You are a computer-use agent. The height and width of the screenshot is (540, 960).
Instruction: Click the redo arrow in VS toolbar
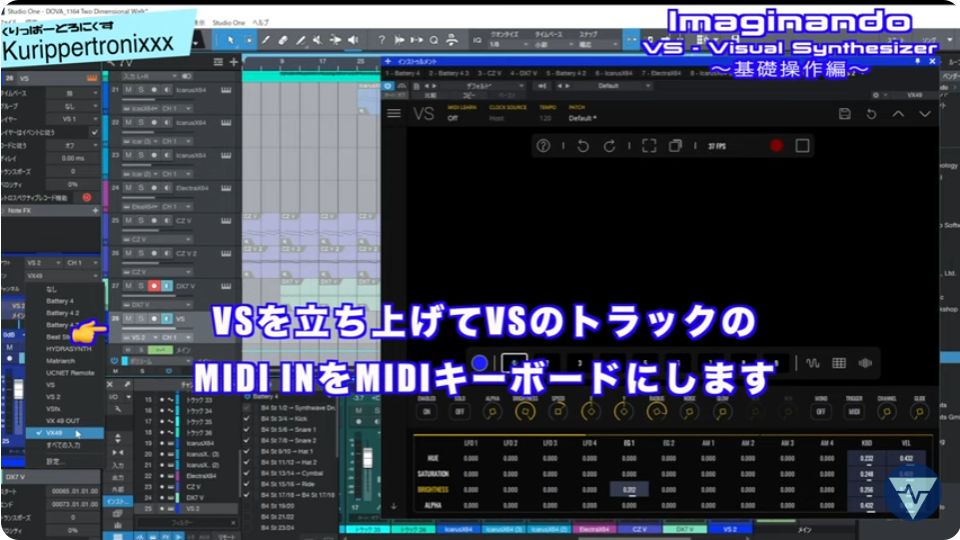609,146
